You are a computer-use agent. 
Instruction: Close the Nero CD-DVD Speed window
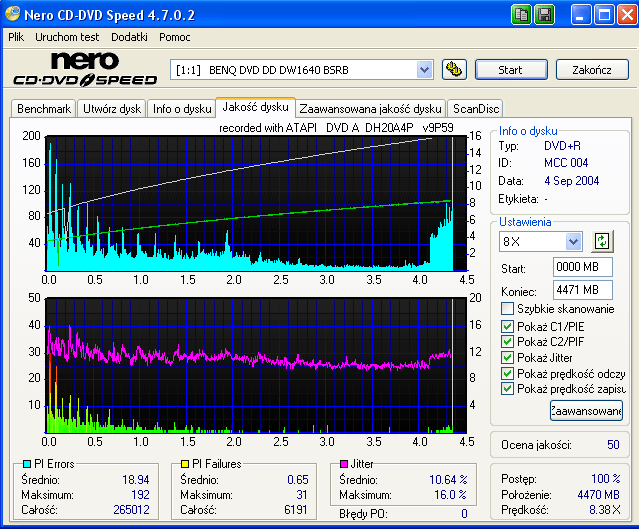[x=627, y=15]
